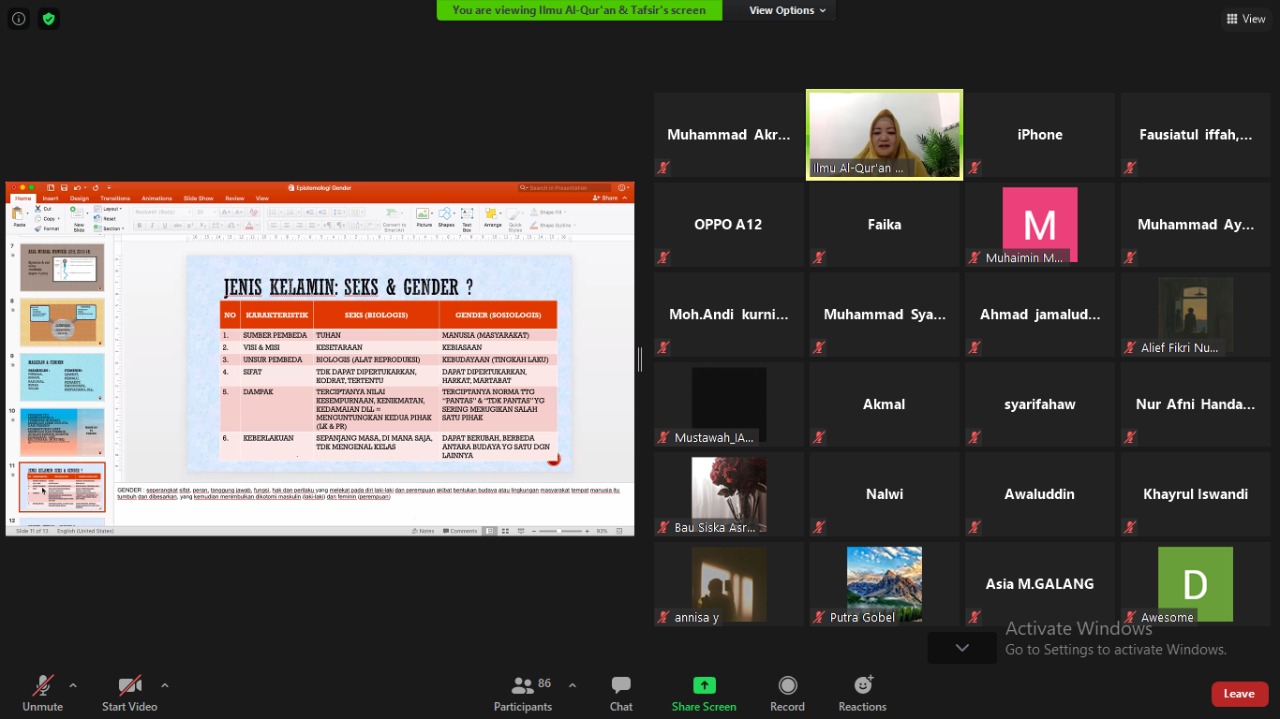Click the green Share Screen icon

click(x=704, y=686)
